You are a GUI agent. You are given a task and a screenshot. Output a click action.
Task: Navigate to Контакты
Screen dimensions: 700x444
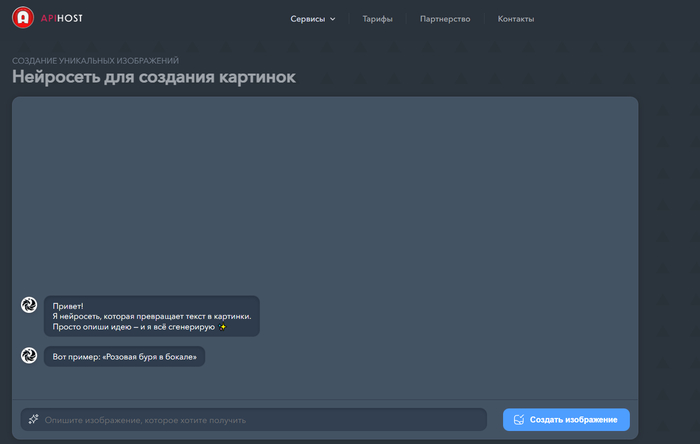coord(516,19)
